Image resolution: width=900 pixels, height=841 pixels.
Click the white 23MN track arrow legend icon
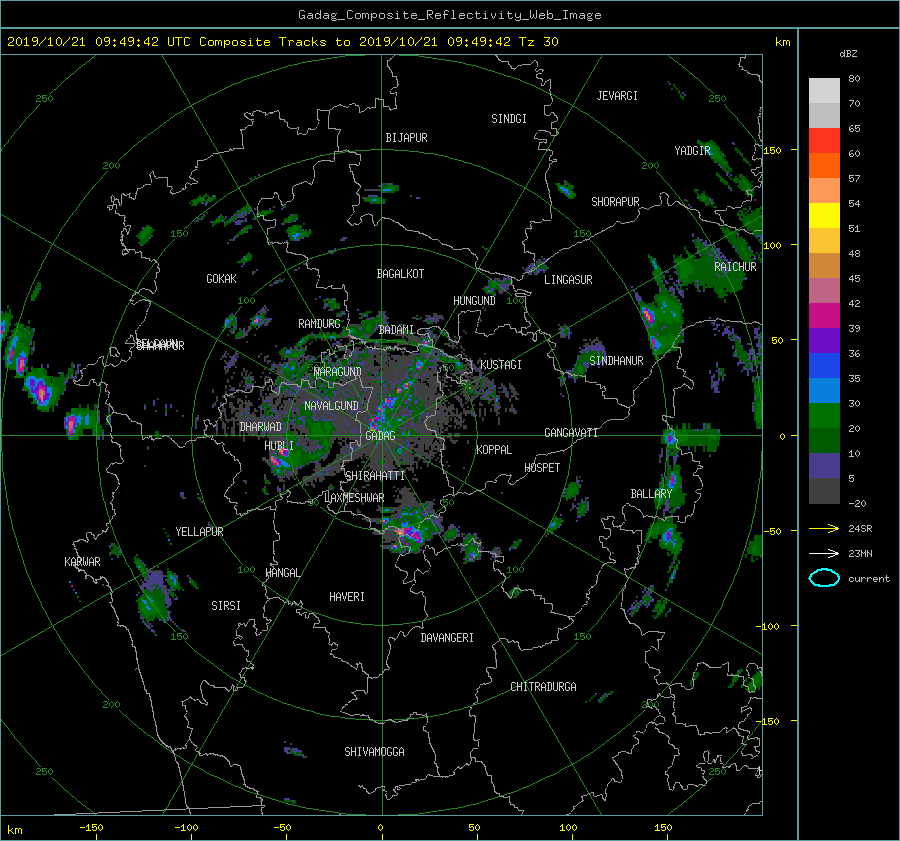click(x=824, y=553)
